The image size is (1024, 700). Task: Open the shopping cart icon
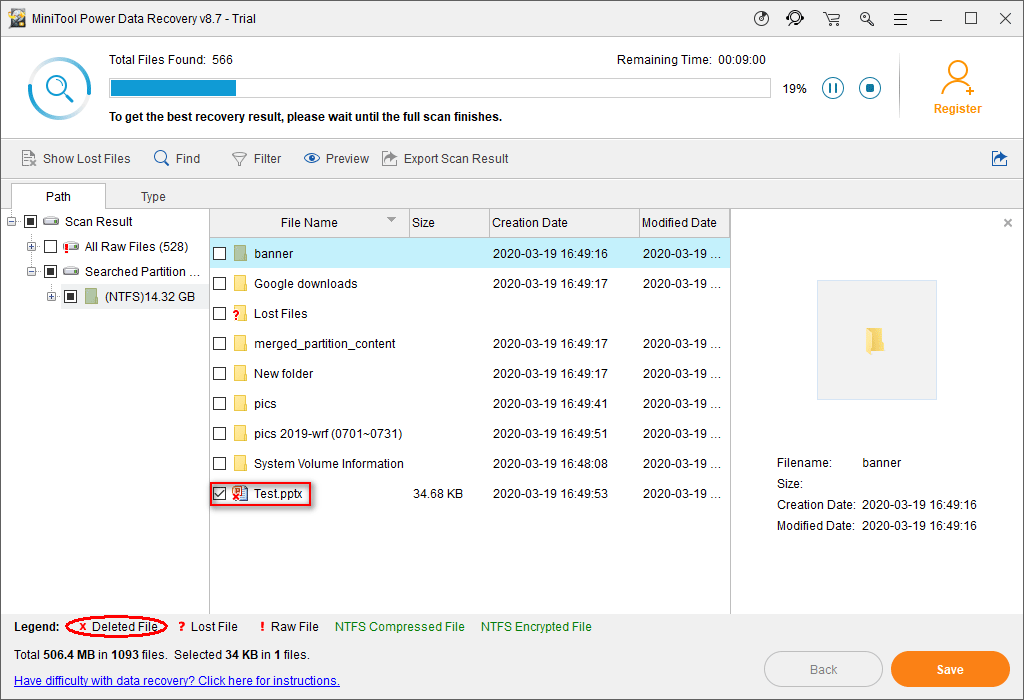pos(831,19)
